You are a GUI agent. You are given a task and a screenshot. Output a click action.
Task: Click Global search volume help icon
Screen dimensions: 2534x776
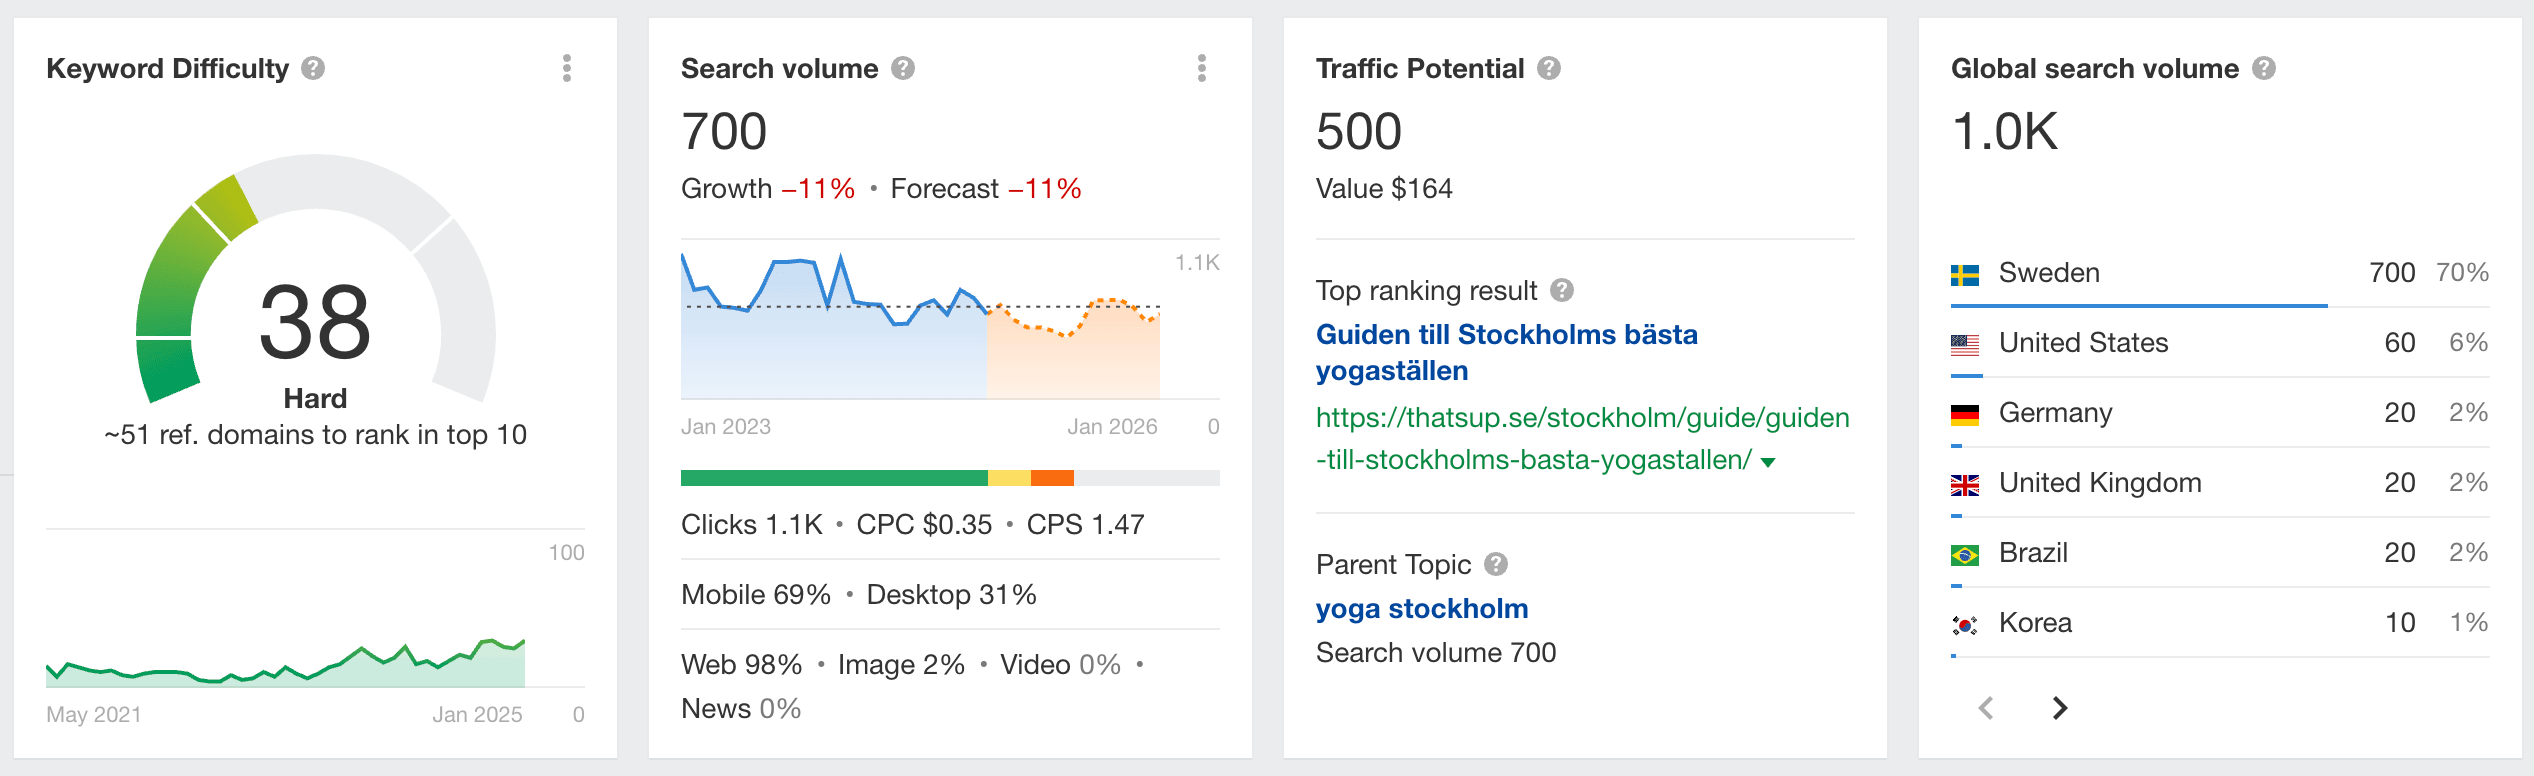(x=2264, y=68)
